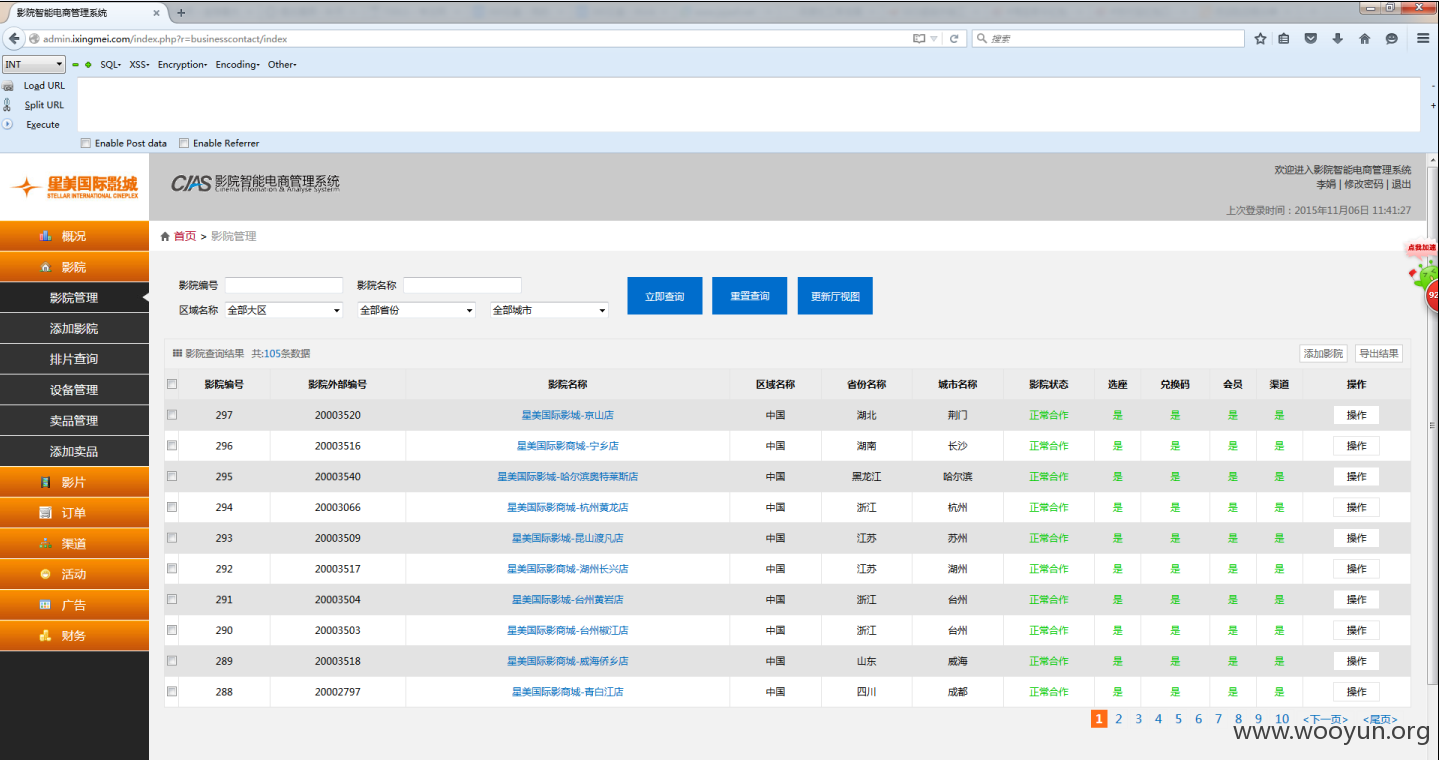The height and width of the screenshot is (760, 1439).
Task: Check the row checkbox for cinema 295
Action: point(172,476)
